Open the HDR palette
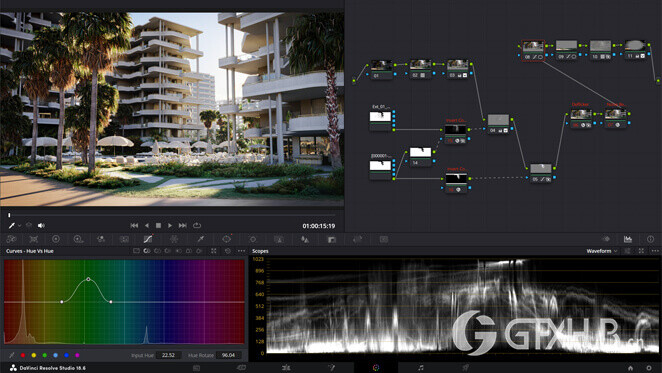 79,239
